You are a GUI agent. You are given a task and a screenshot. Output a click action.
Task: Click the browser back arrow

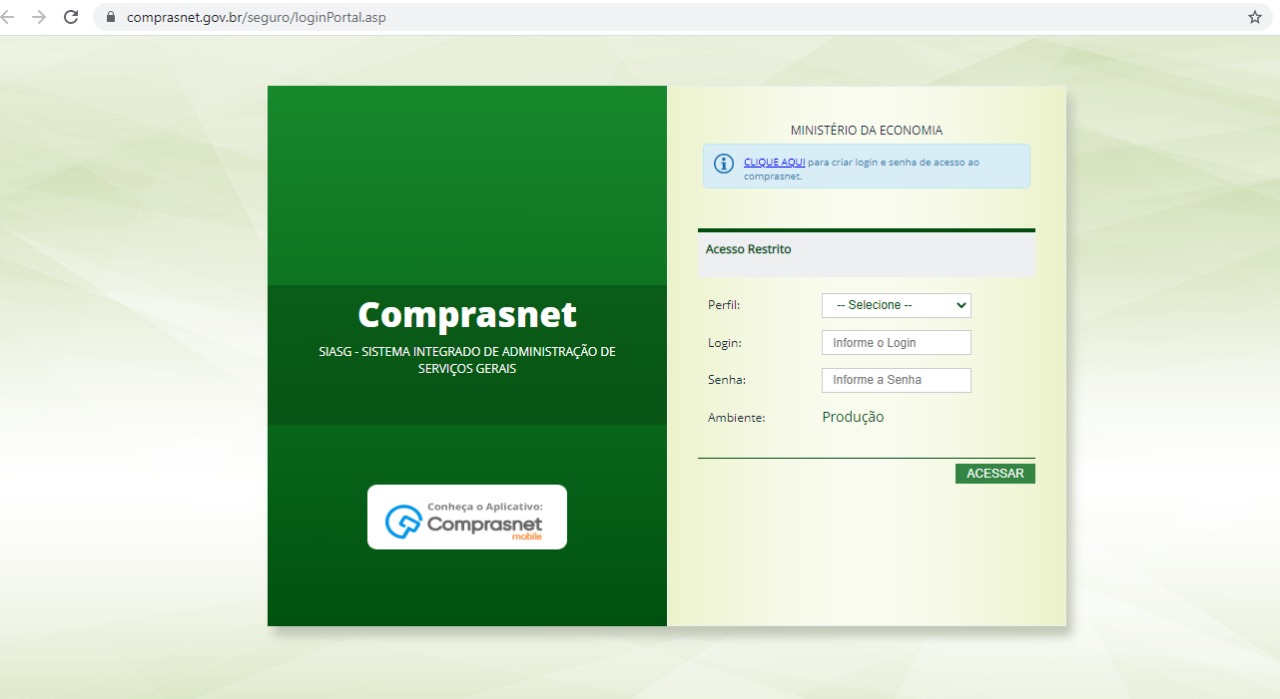7,17
